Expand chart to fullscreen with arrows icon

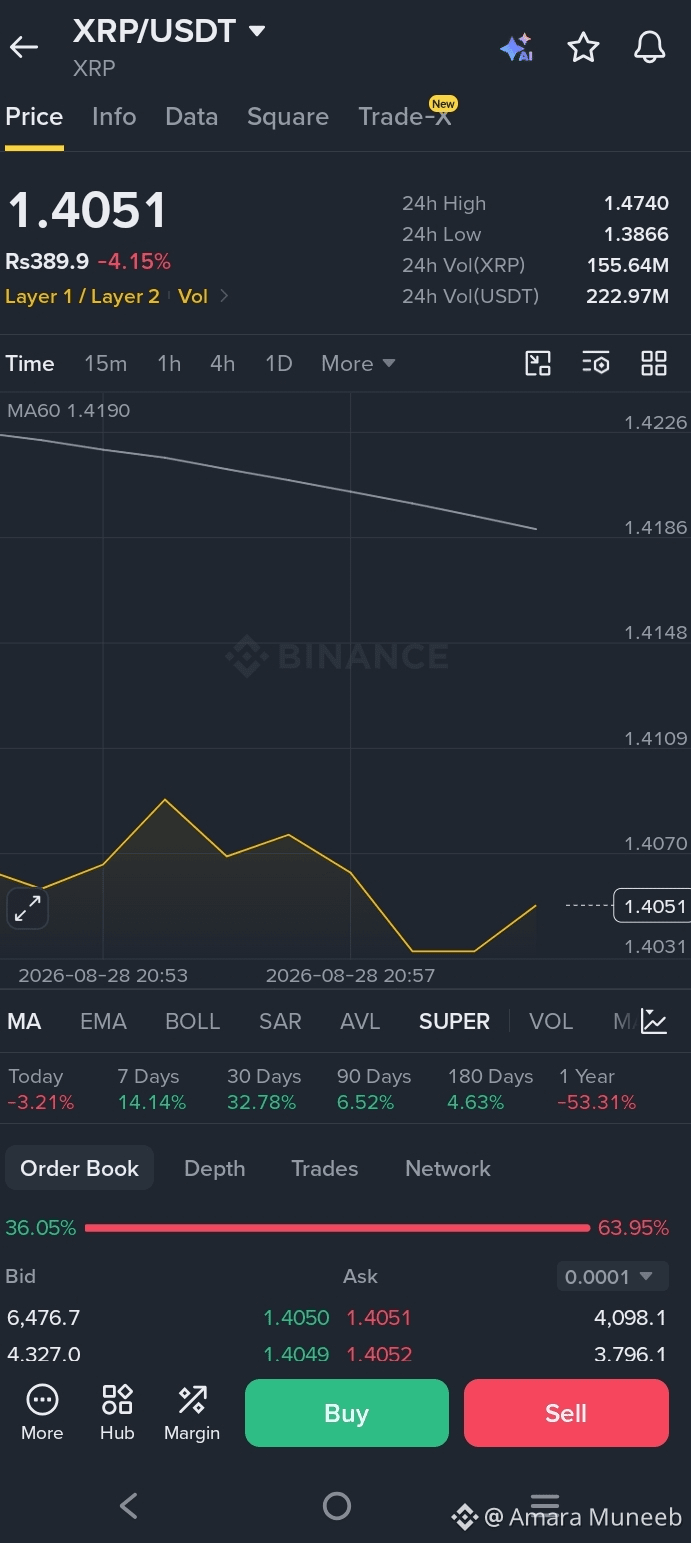[x=27, y=908]
